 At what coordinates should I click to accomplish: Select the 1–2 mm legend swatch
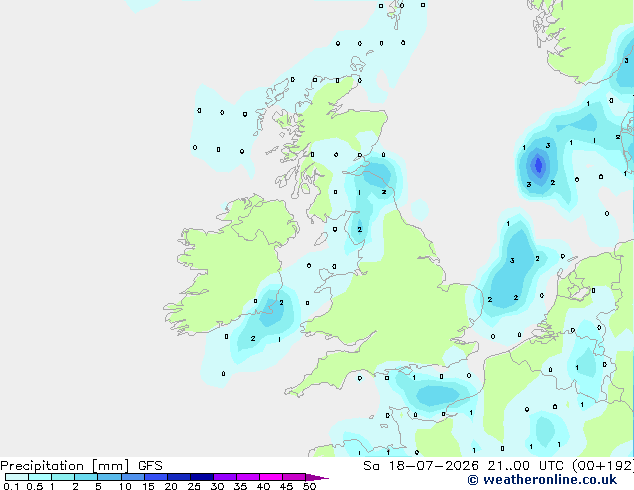(x=63, y=477)
